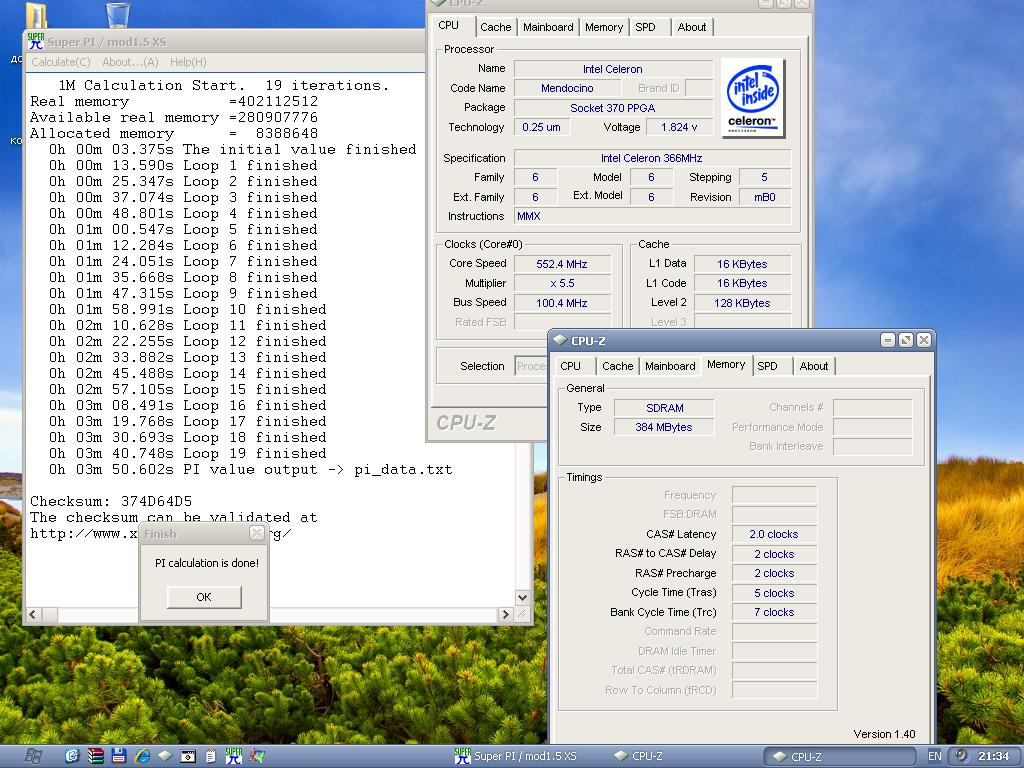Click the colorful last quick launch icon
Image resolution: width=1024 pixels, height=768 pixels.
[x=257, y=756]
